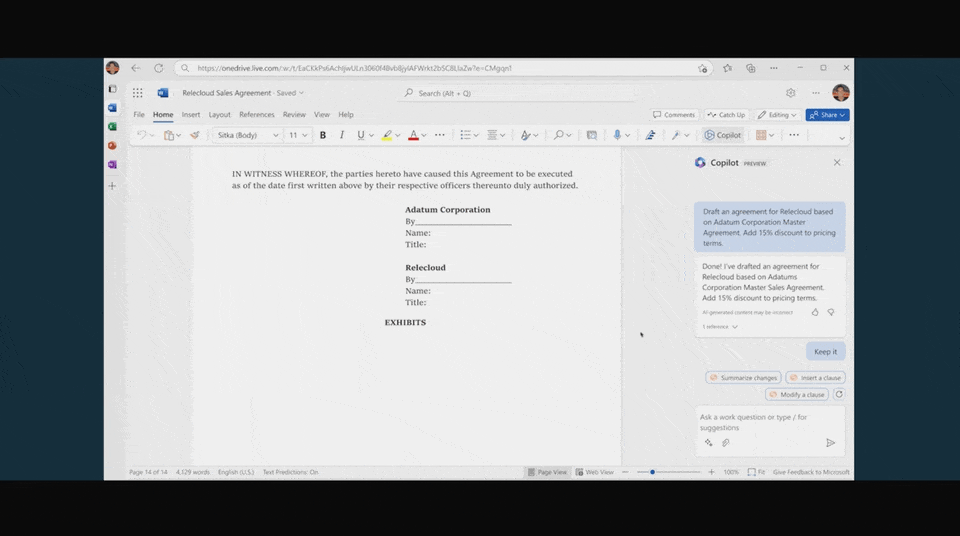
Task: Click the attach file paperclip in Copilot
Action: 726,443
